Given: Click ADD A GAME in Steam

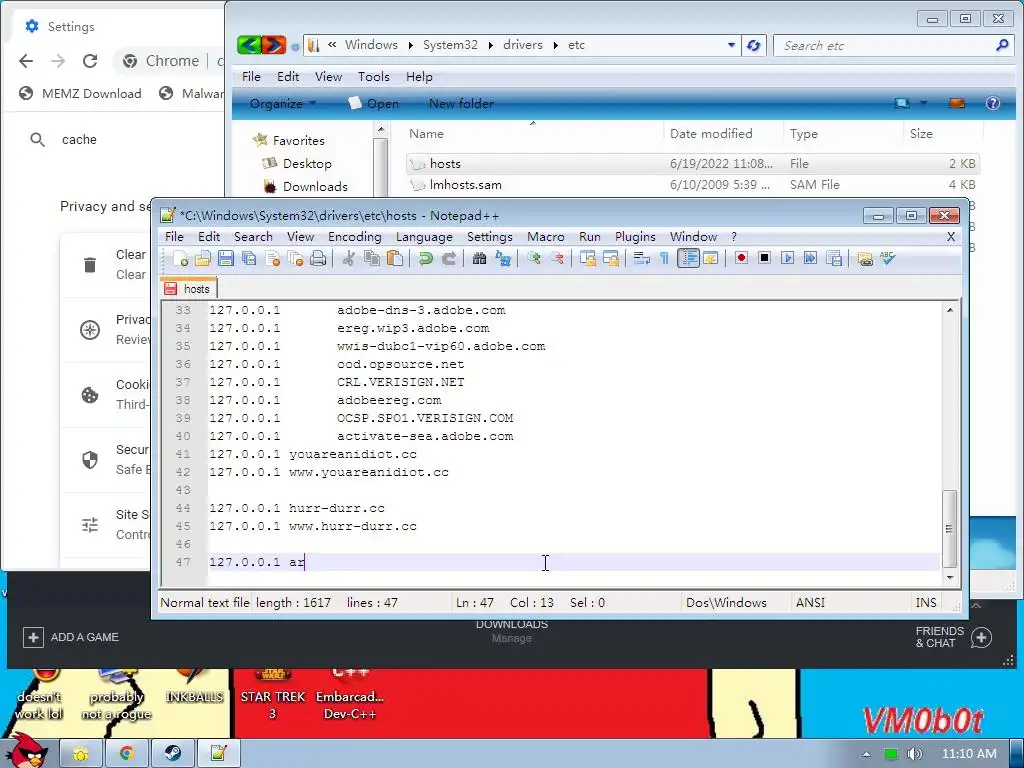Looking at the screenshot, I should 71,637.
